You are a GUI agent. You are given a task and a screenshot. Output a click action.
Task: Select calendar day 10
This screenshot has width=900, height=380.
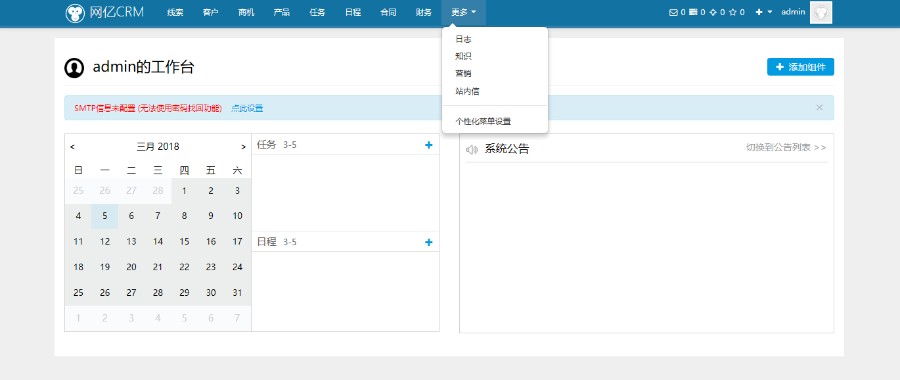click(237, 216)
